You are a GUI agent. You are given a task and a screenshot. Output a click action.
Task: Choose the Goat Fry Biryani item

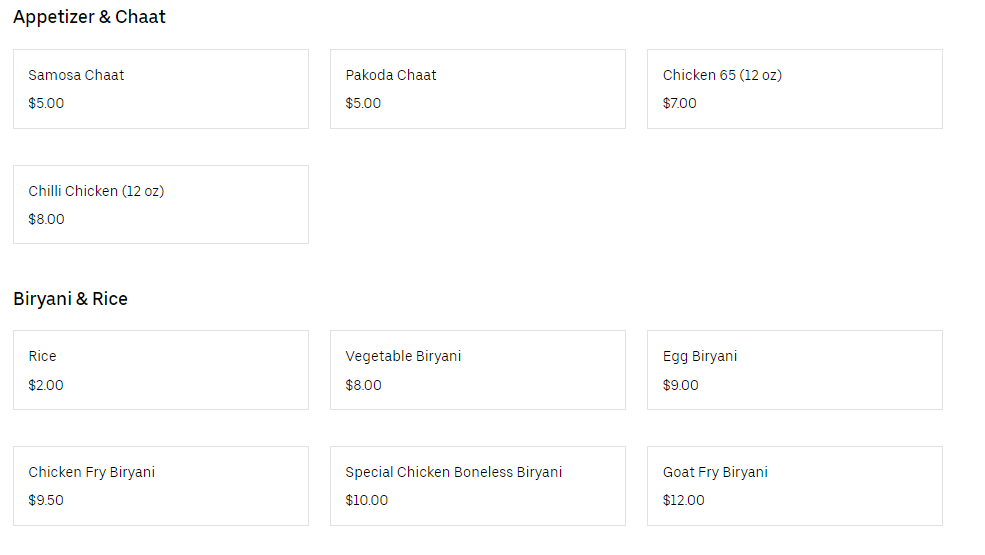click(x=794, y=485)
